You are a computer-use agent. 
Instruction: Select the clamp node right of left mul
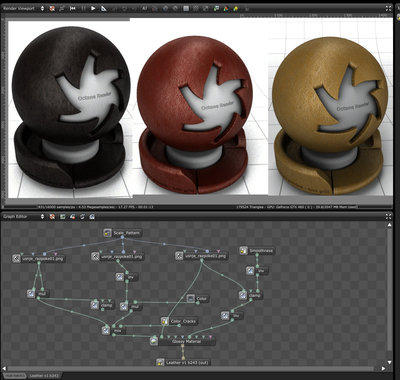click(x=103, y=305)
